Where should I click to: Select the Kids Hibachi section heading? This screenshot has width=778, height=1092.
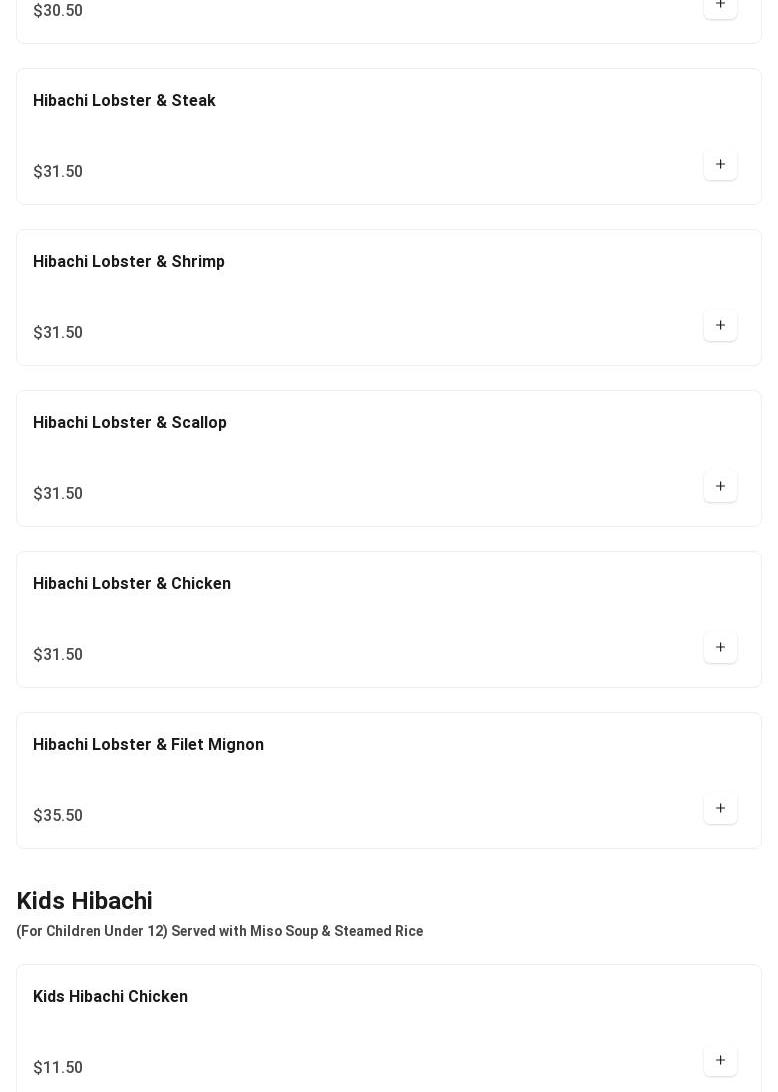[84, 901]
